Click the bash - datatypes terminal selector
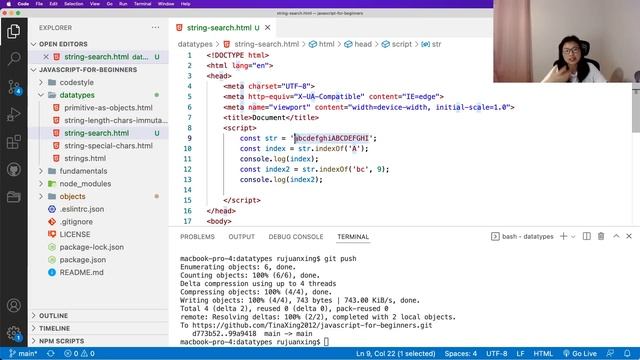 pos(522,236)
